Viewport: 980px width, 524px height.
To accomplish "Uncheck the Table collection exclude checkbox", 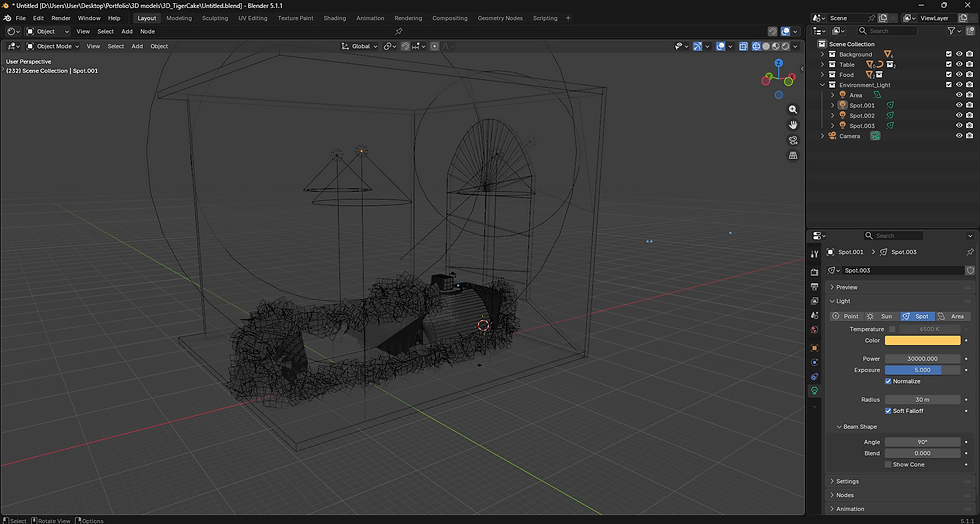I will (x=949, y=64).
